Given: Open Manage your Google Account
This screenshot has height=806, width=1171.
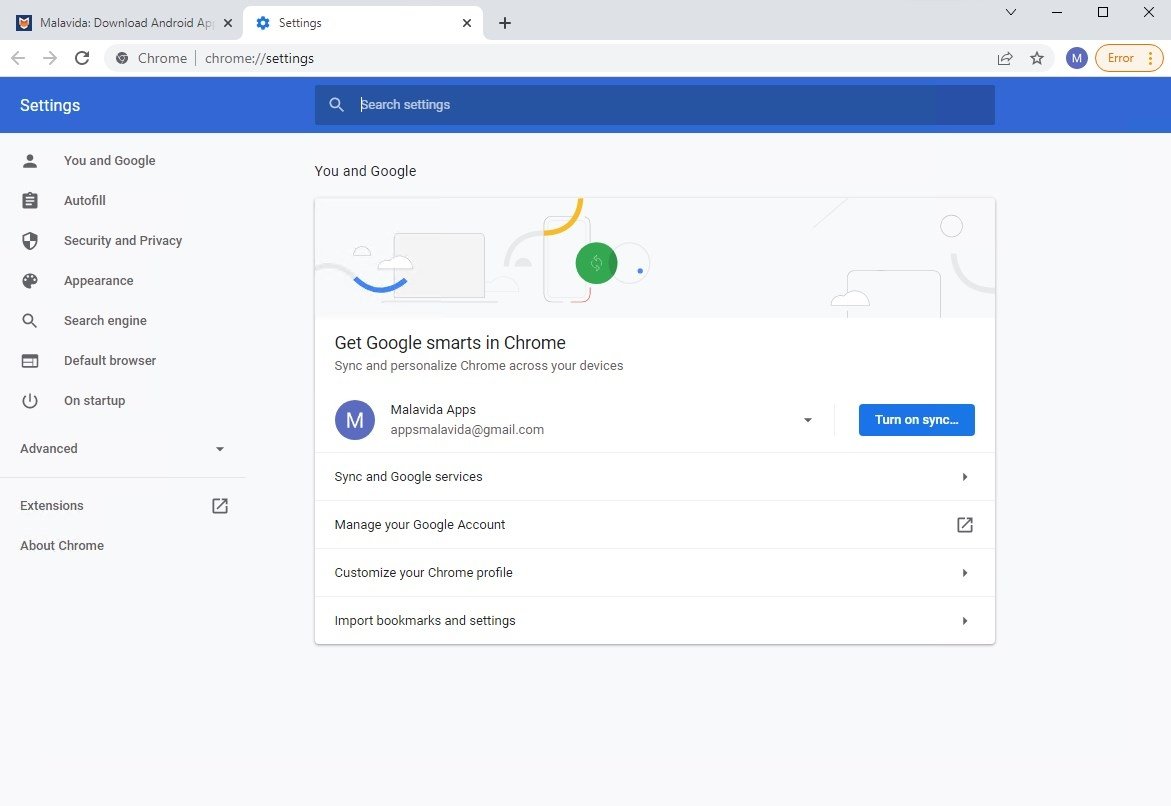Looking at the screenshot, I should pos(654,524).
